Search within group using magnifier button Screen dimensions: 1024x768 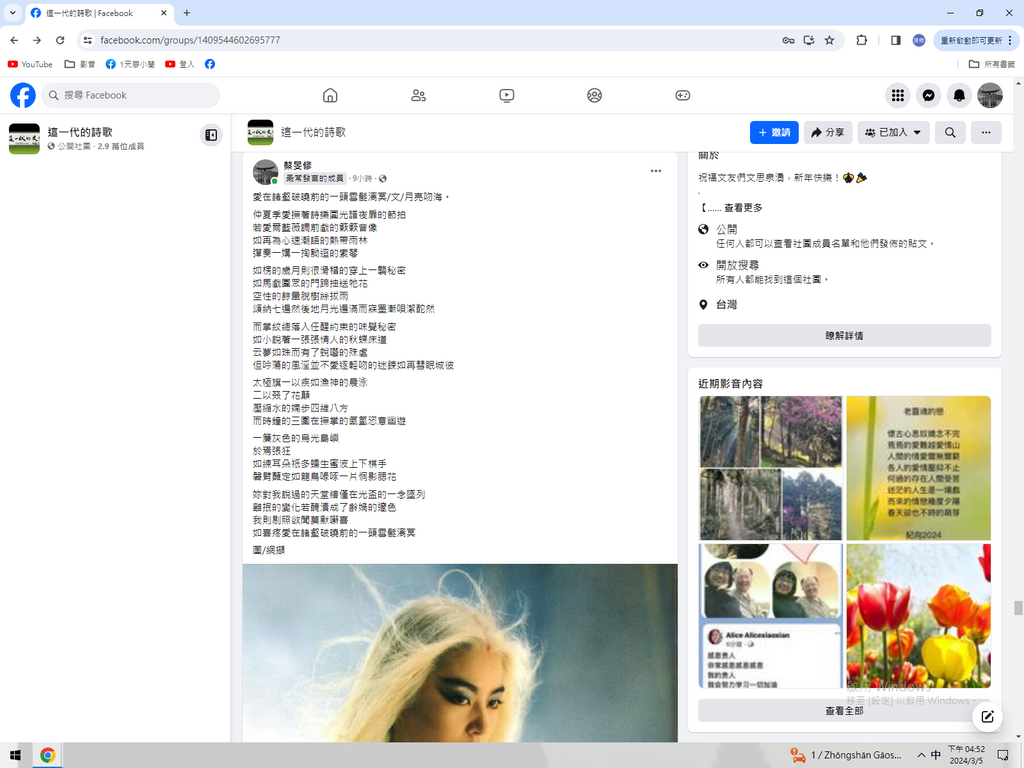(950, 132)
